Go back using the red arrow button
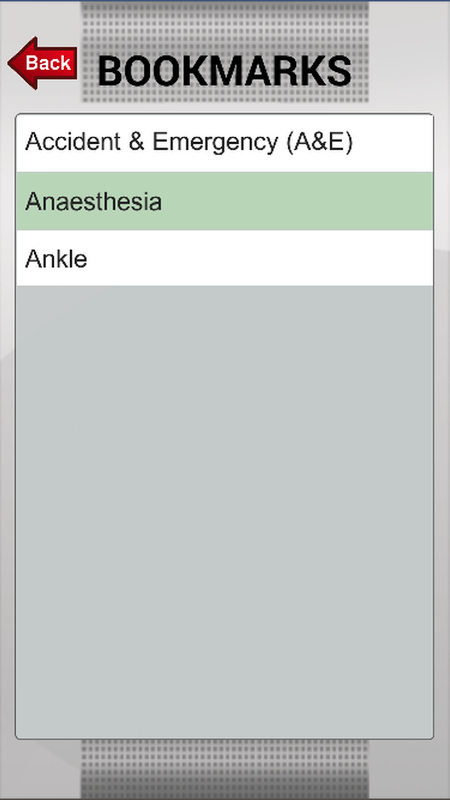Image resolution: width=450 pixels, height=800 pixels. tap(43, 63)
